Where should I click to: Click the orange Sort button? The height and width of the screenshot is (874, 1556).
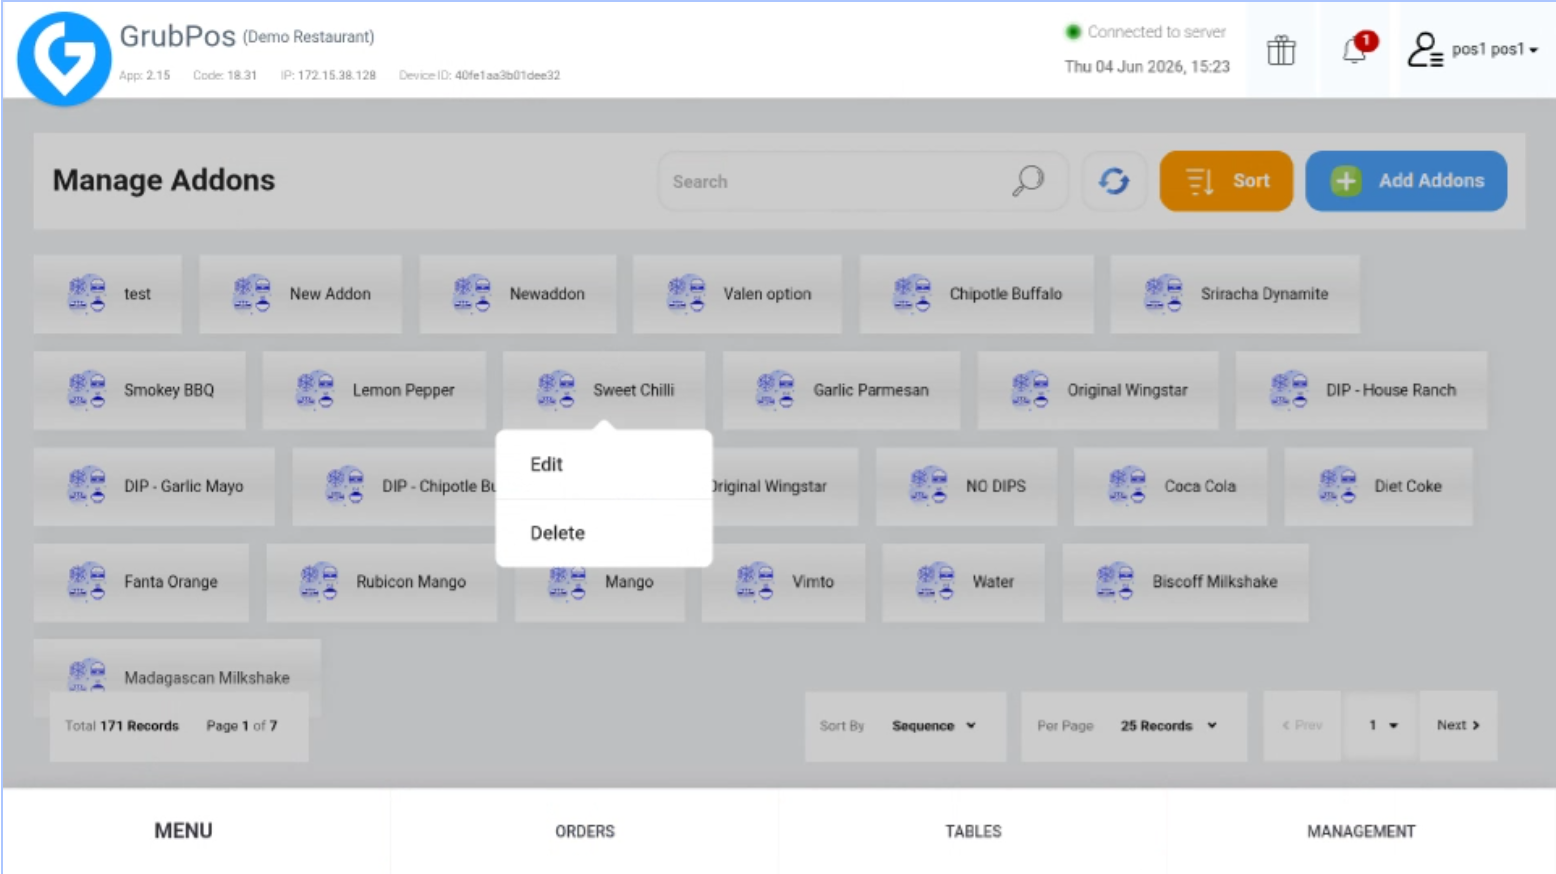1226,181
